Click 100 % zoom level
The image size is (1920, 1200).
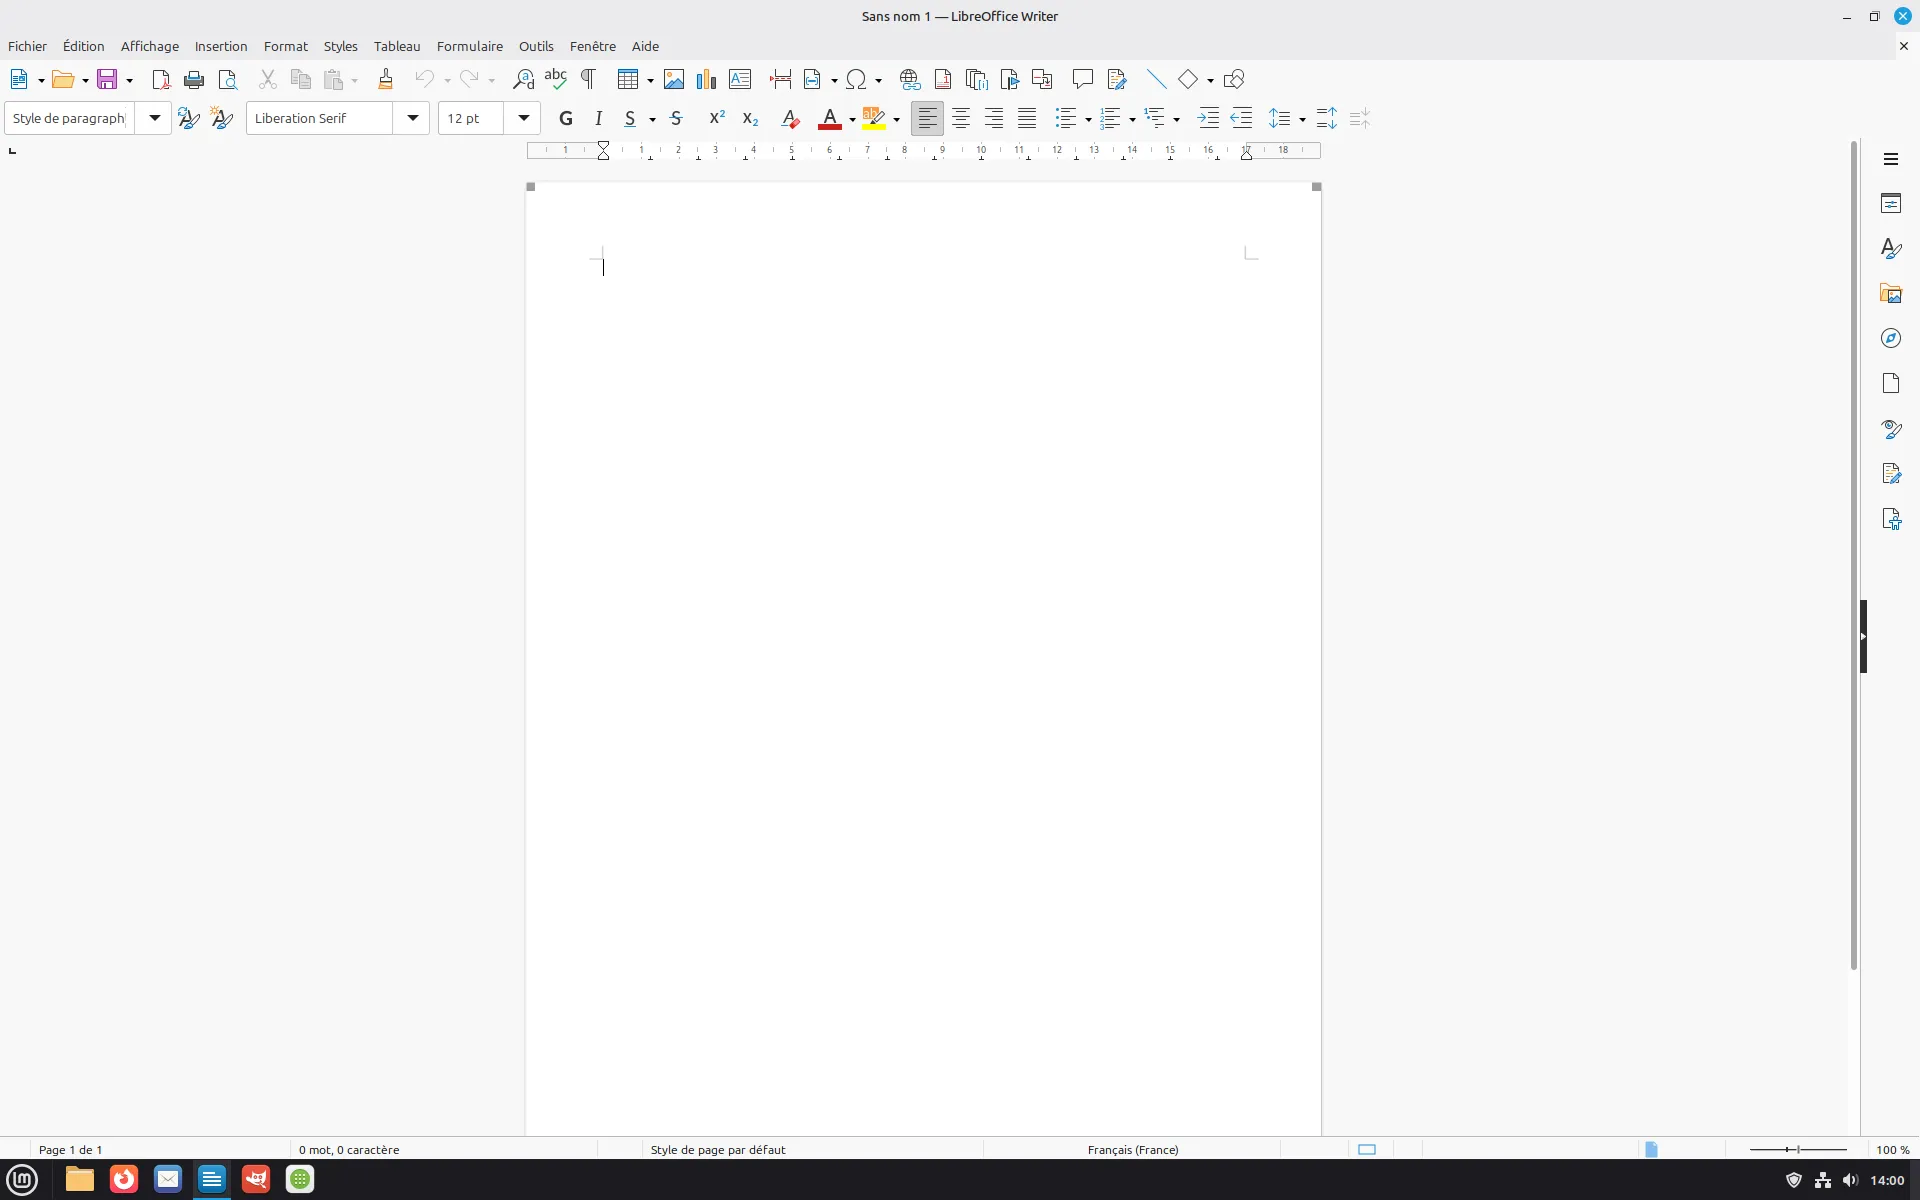1892,1150
